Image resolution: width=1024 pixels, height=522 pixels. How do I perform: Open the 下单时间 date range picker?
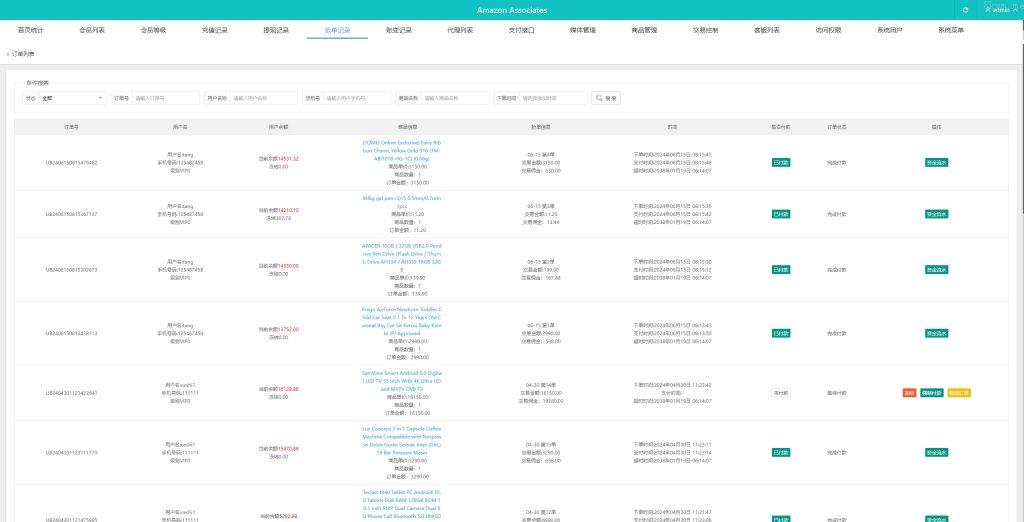553,98
